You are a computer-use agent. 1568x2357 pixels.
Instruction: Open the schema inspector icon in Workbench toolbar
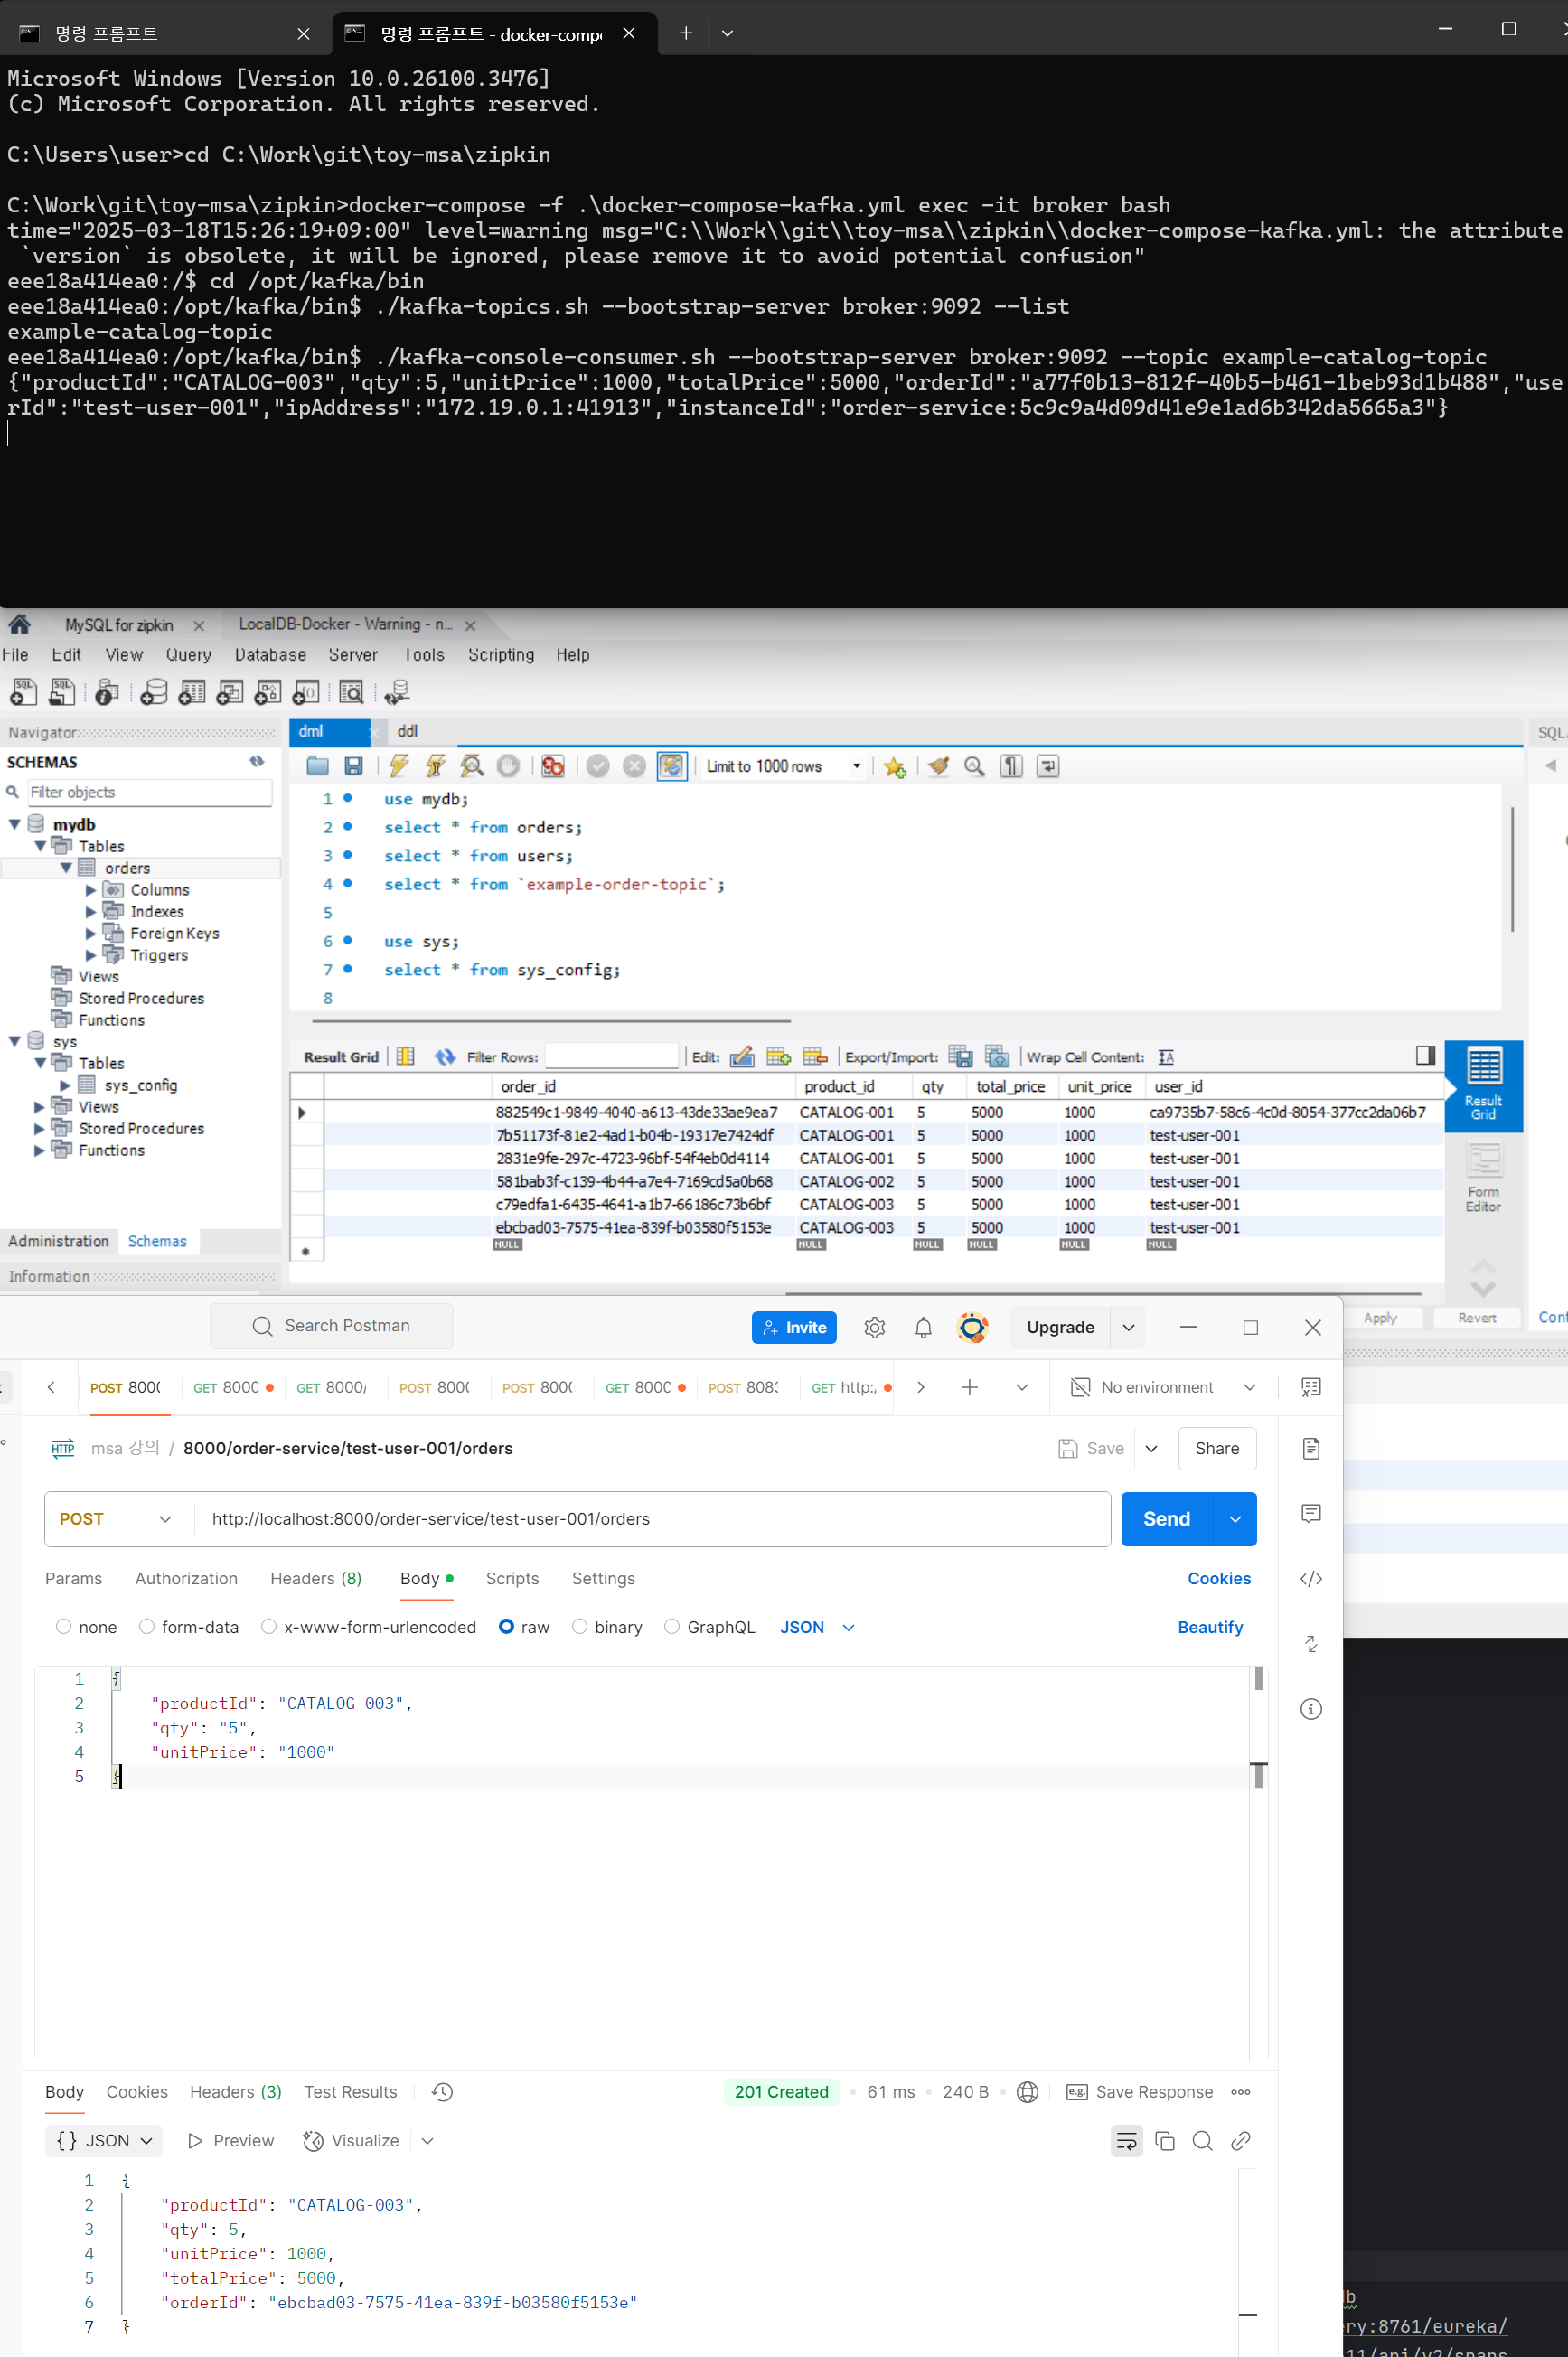pos(107,692)
